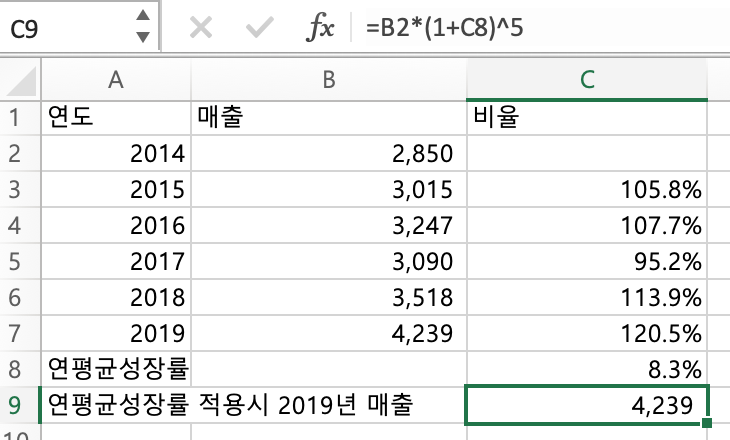Click cell B1 containing 매출
730x440 pixels.
coord(329,117)
